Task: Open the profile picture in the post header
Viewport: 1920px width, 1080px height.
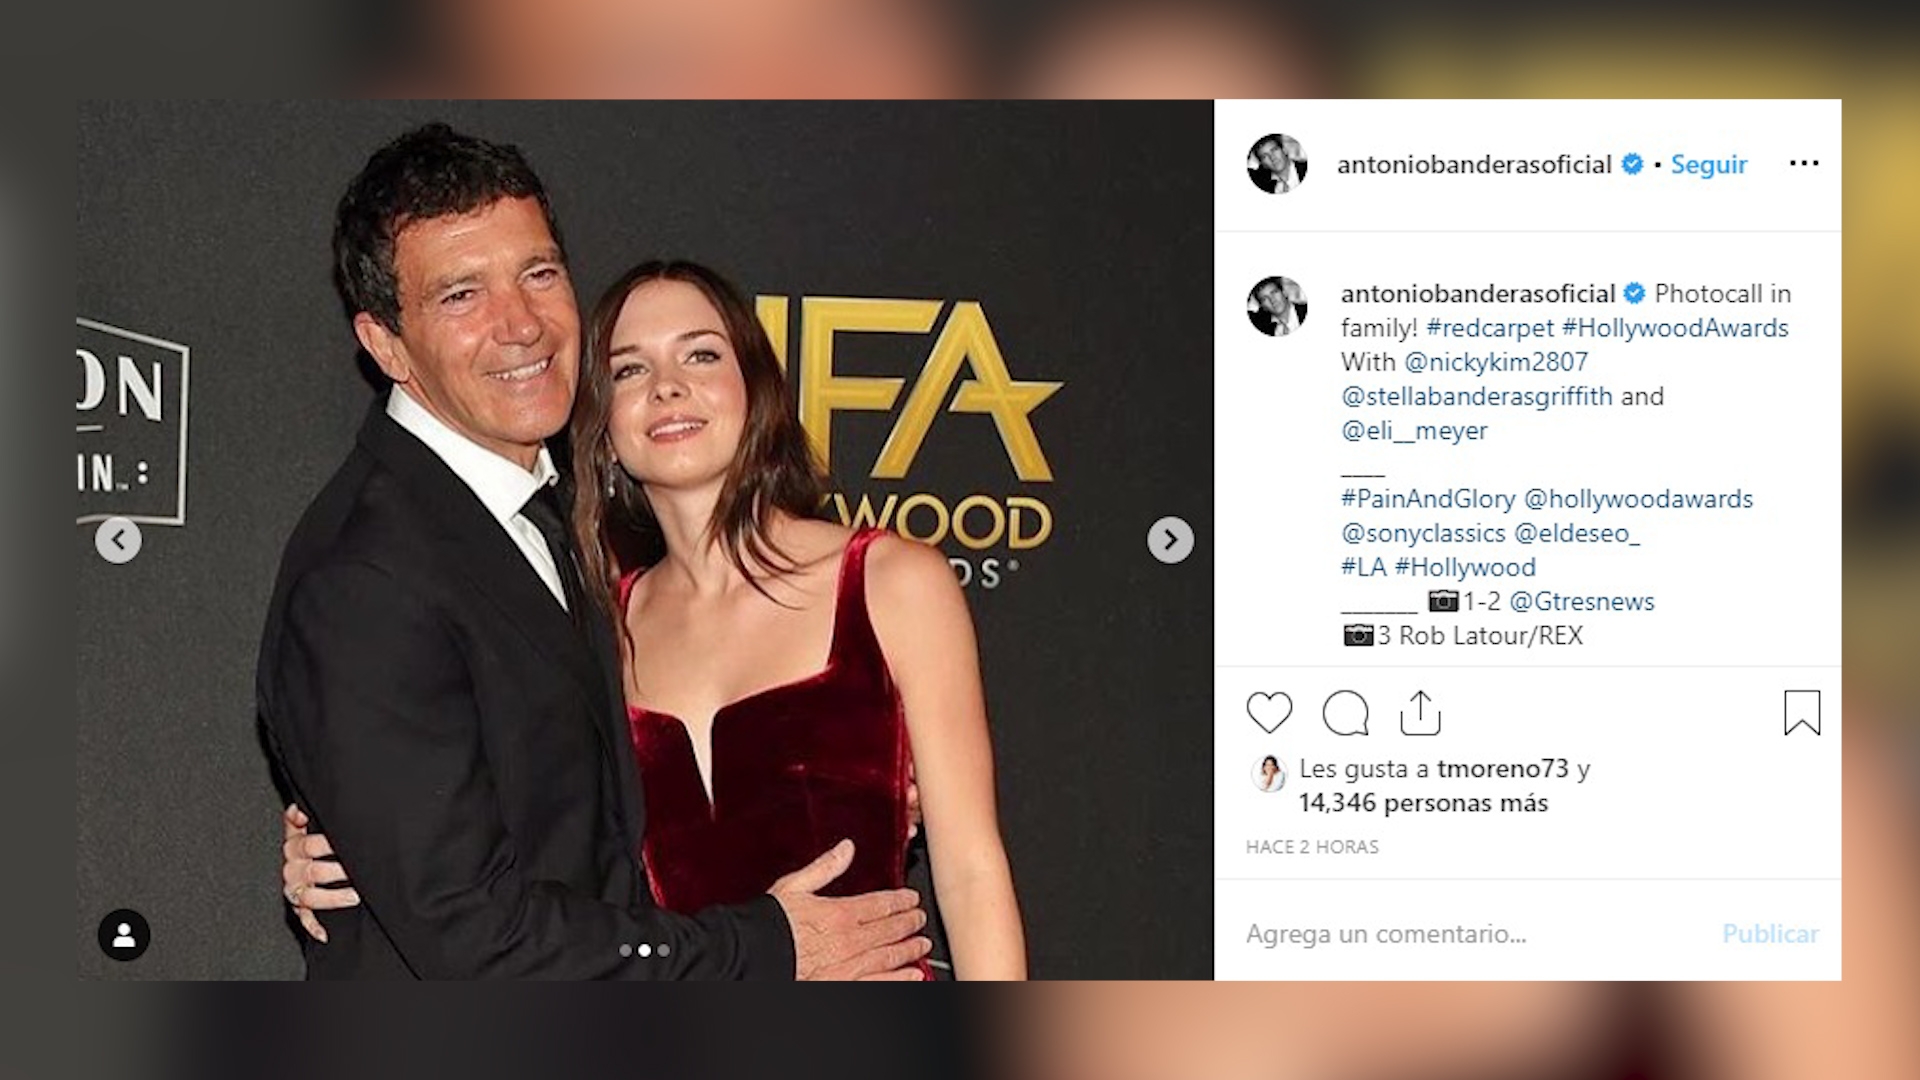Action: click(x=1277, y=163)
